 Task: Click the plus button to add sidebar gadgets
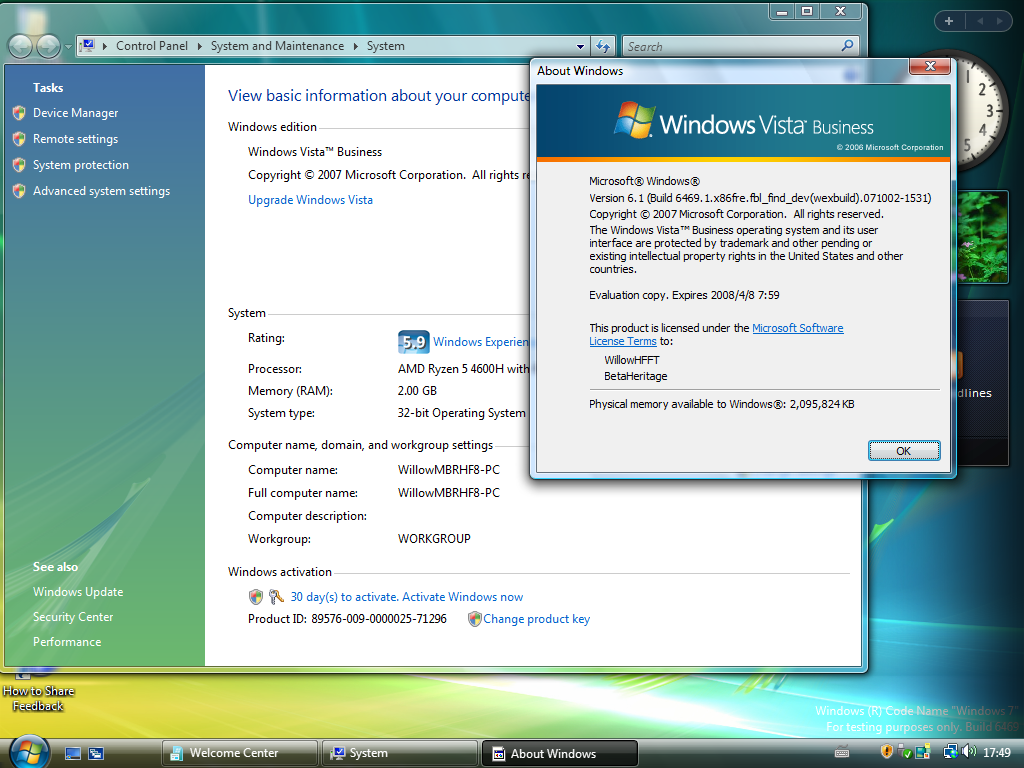click(949, 21)
